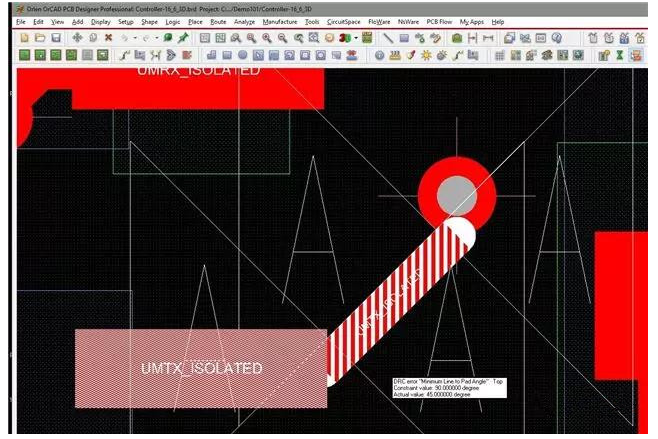Click the Show Element info icon
This screenshot has height=439, width=658.
(379, 55)
